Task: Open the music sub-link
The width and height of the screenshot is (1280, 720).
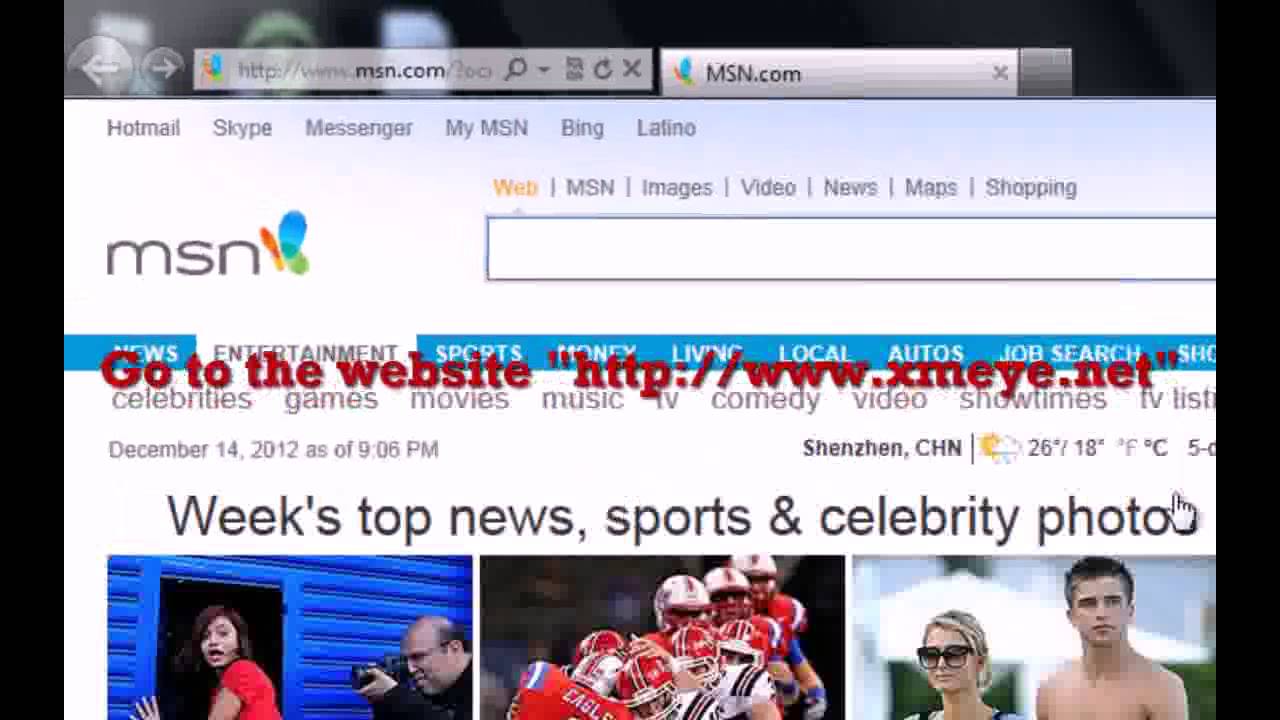Action: pos(582,399)
